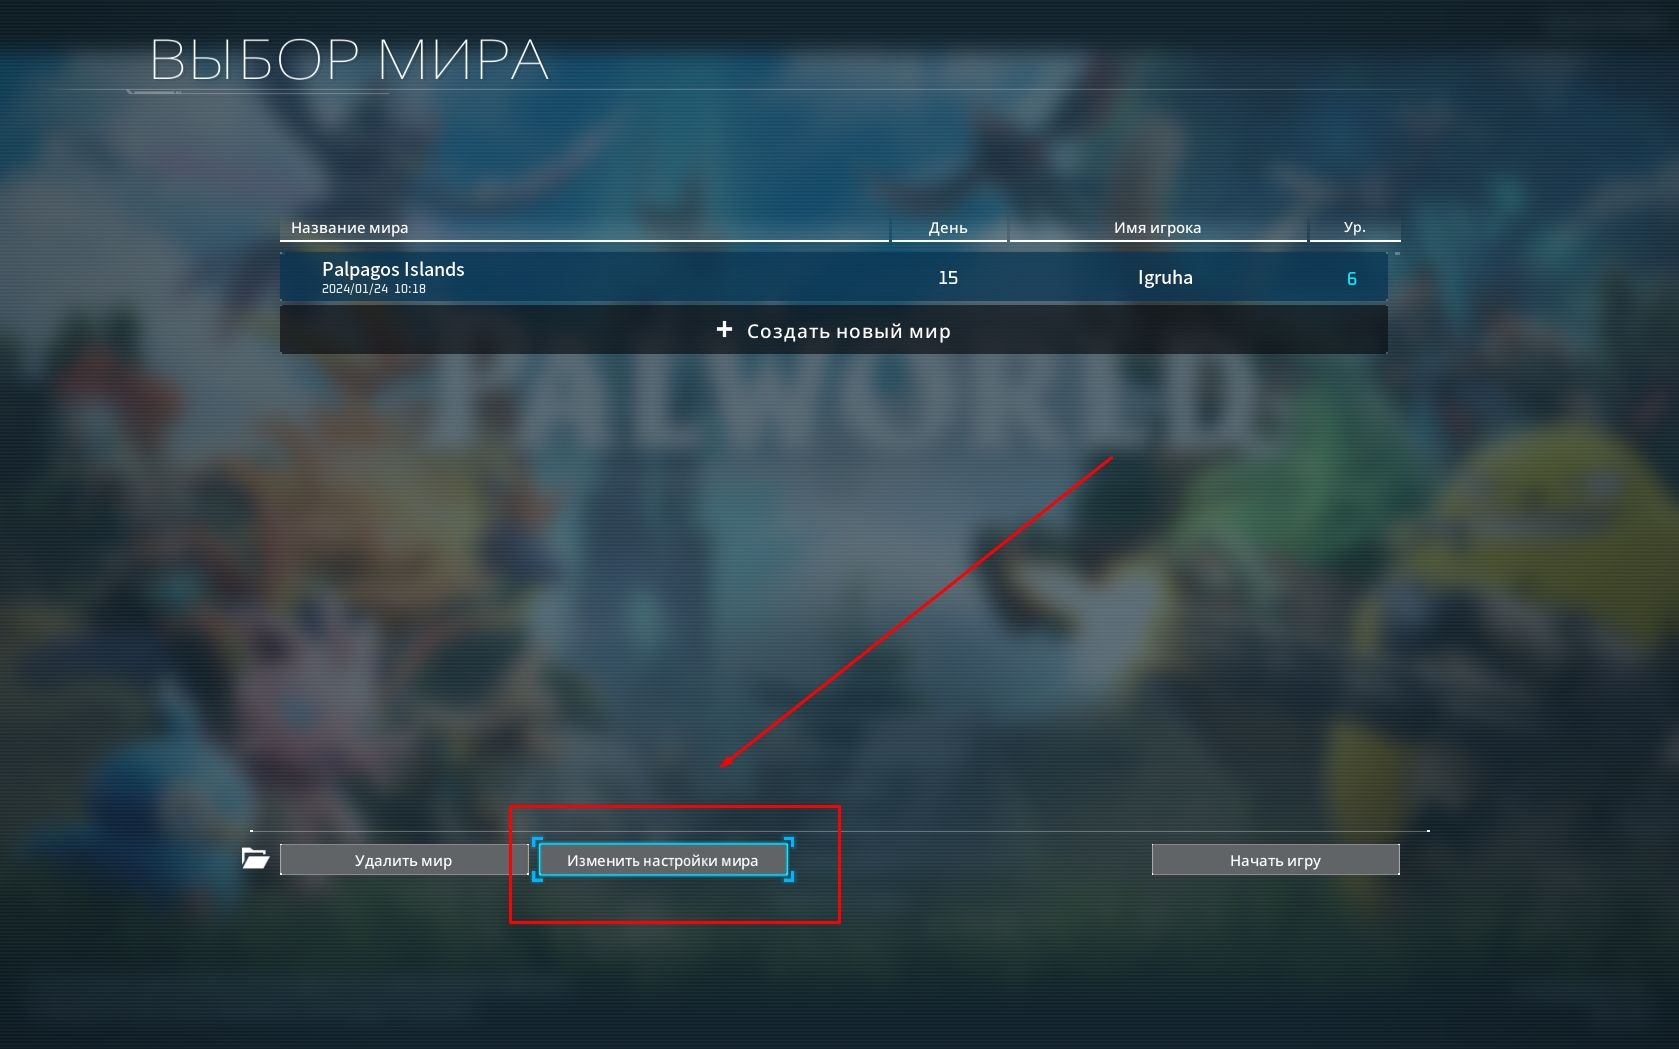Click the Название мира column header

point(350,228)
